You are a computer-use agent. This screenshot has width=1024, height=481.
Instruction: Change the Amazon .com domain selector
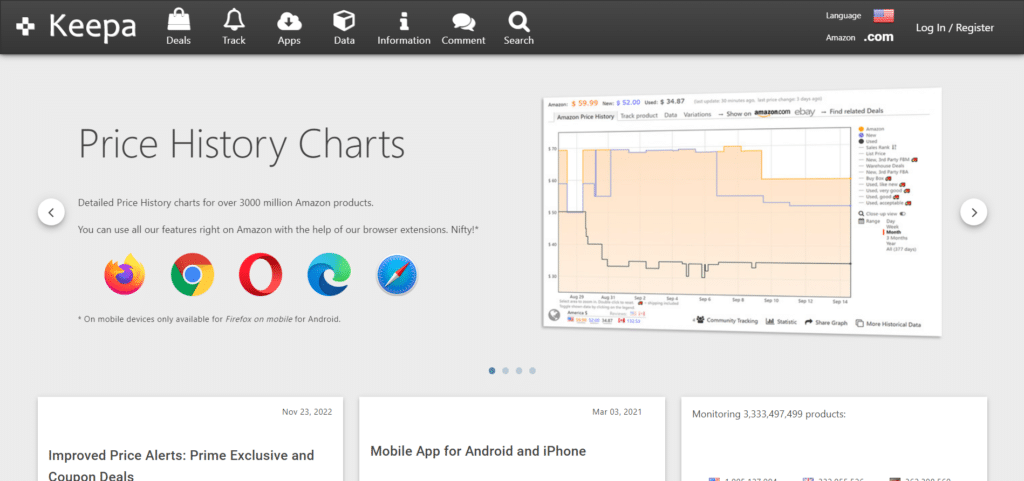point(878,37)
